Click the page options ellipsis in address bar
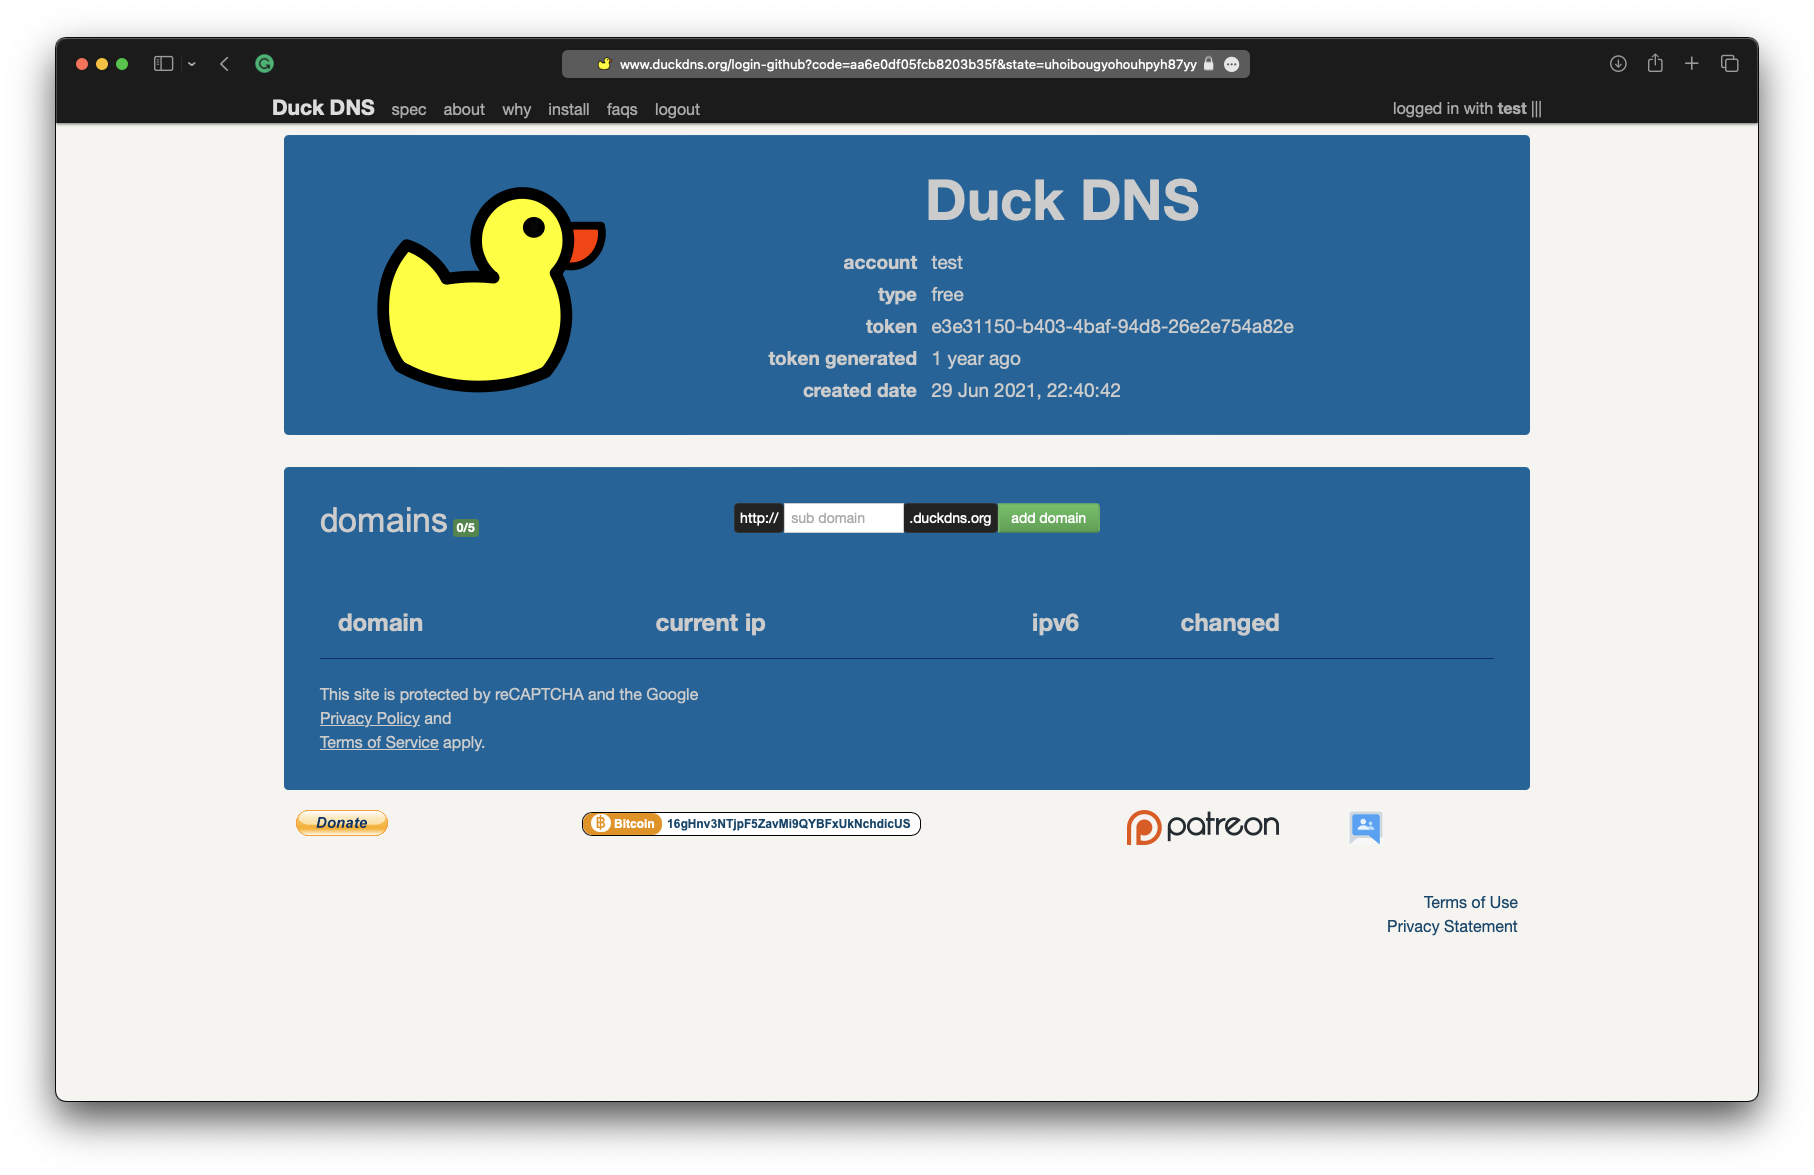 (x=1232, y=64)
